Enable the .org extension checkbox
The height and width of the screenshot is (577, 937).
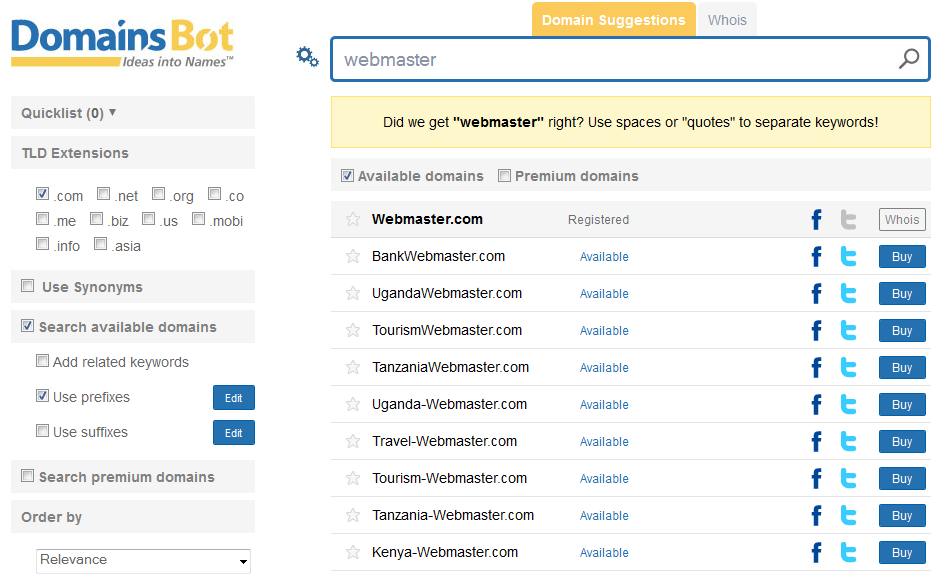158,194
